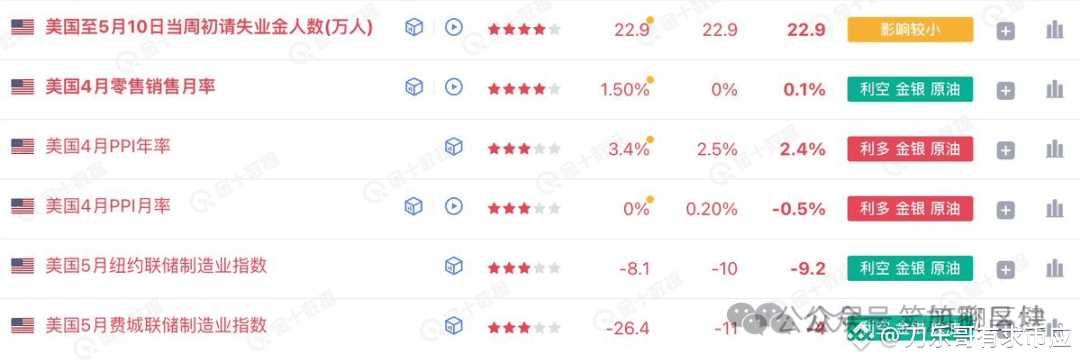Screen dimensions: 1080x362
Task: Open 美国5月纽约联储制造业指数 indicator
Action: (x=156, y=265)
